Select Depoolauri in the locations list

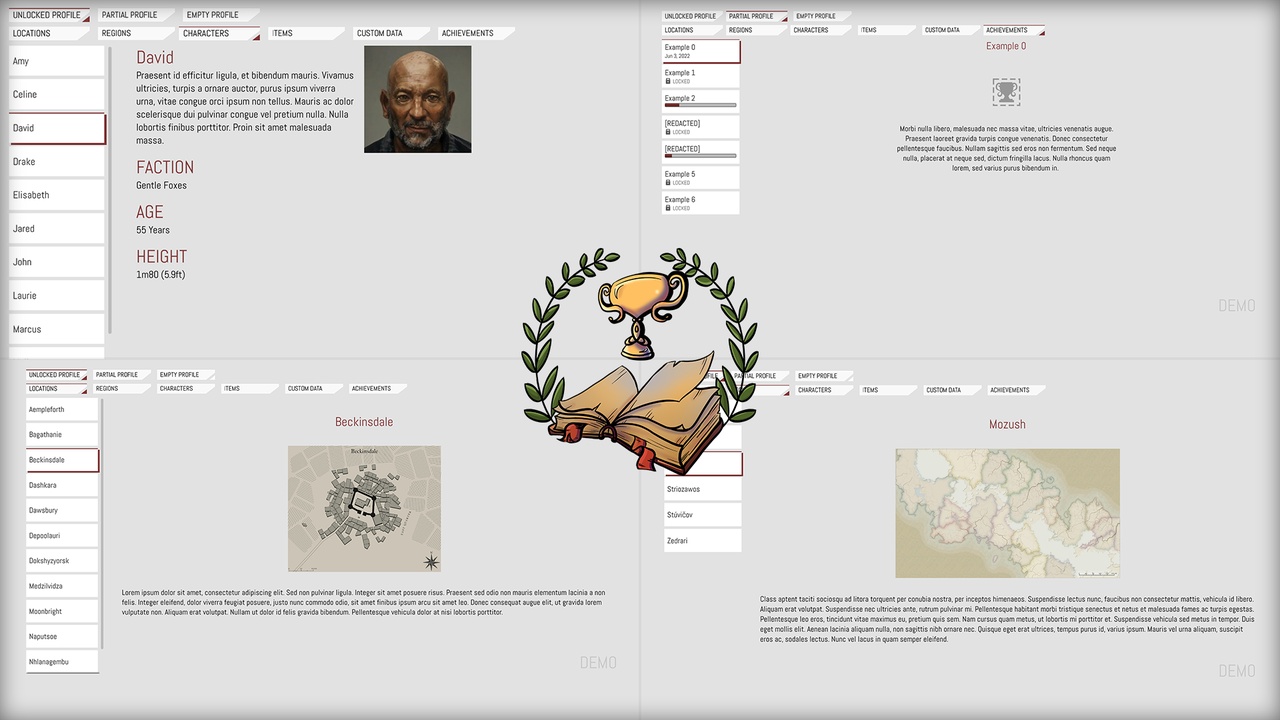pos(62,536)
